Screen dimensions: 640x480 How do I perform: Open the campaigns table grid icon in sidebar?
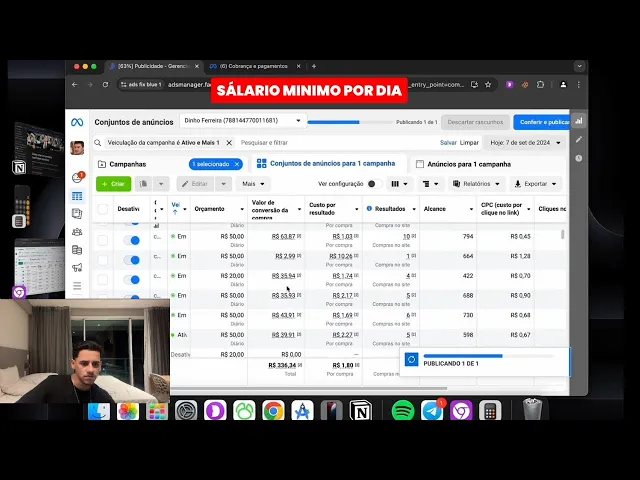[77, 196]
